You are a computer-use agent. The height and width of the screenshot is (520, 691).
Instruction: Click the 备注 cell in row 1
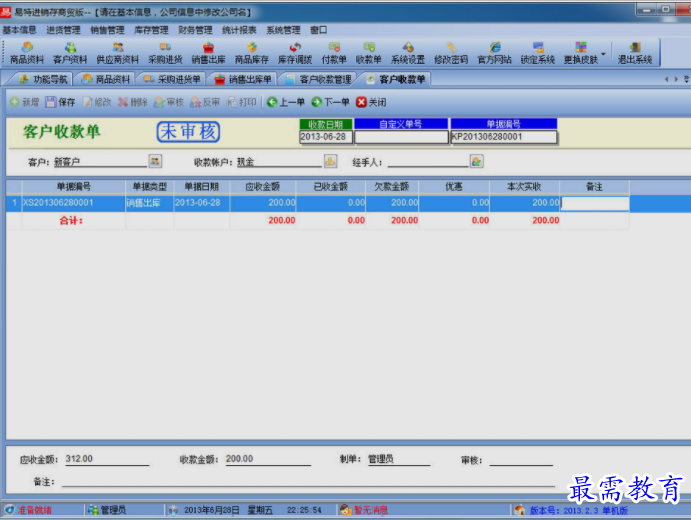(594, 203)
